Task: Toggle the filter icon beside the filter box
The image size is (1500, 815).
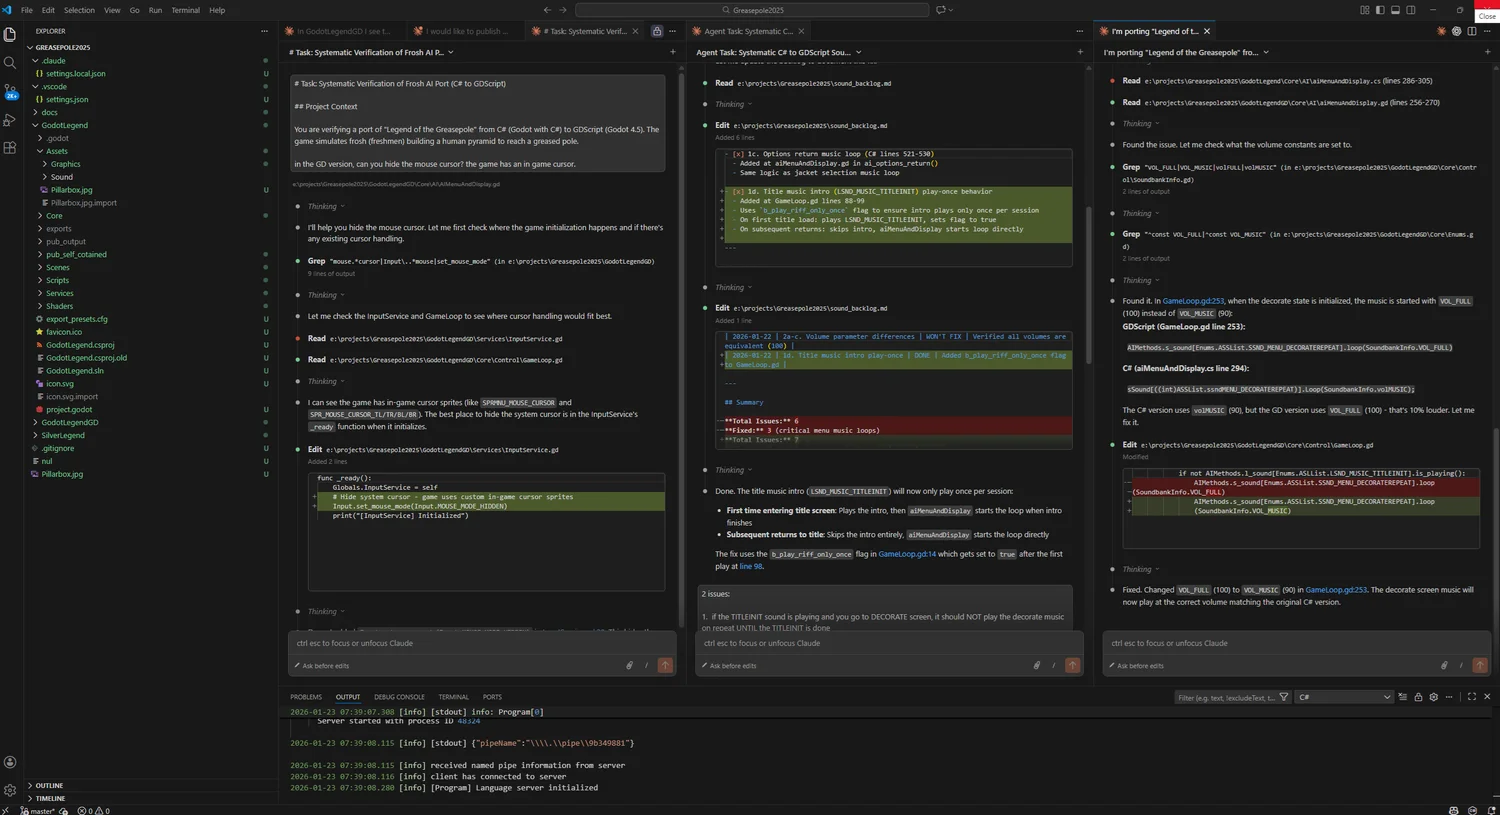Action: [1285, 697]
